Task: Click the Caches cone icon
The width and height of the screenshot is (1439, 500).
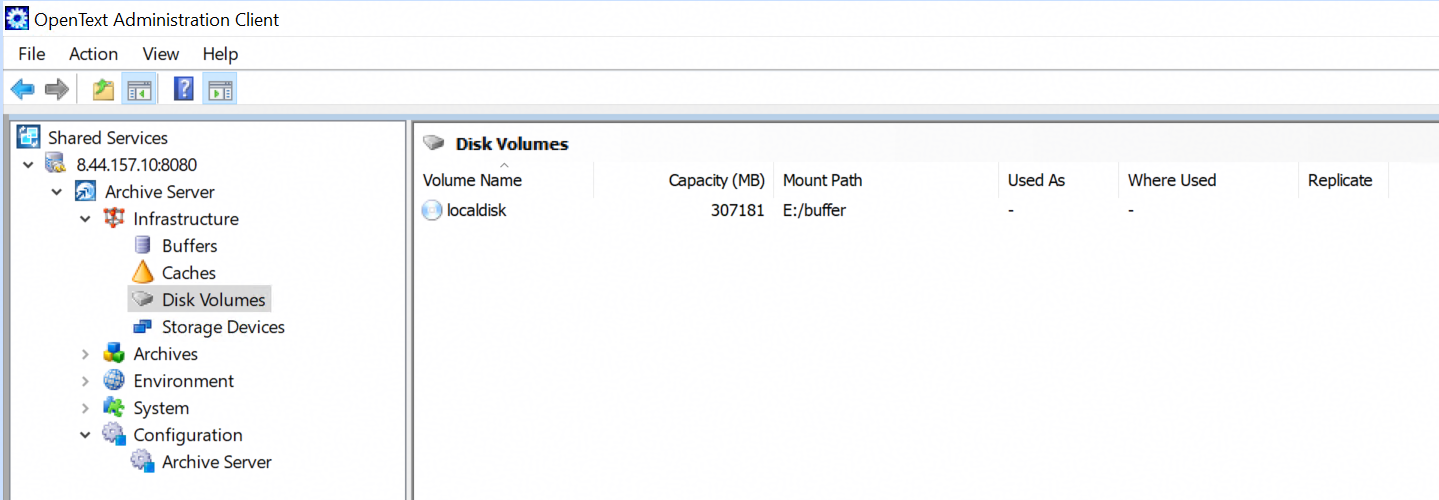Action: tap(144, 272)
